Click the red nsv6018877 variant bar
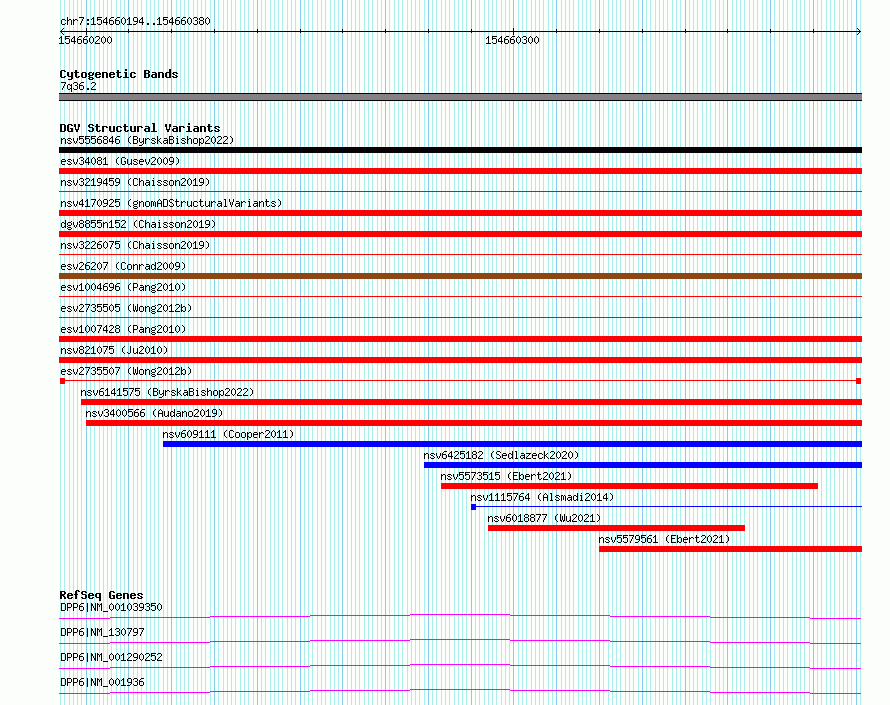890x705 pixels. (616, 528)
